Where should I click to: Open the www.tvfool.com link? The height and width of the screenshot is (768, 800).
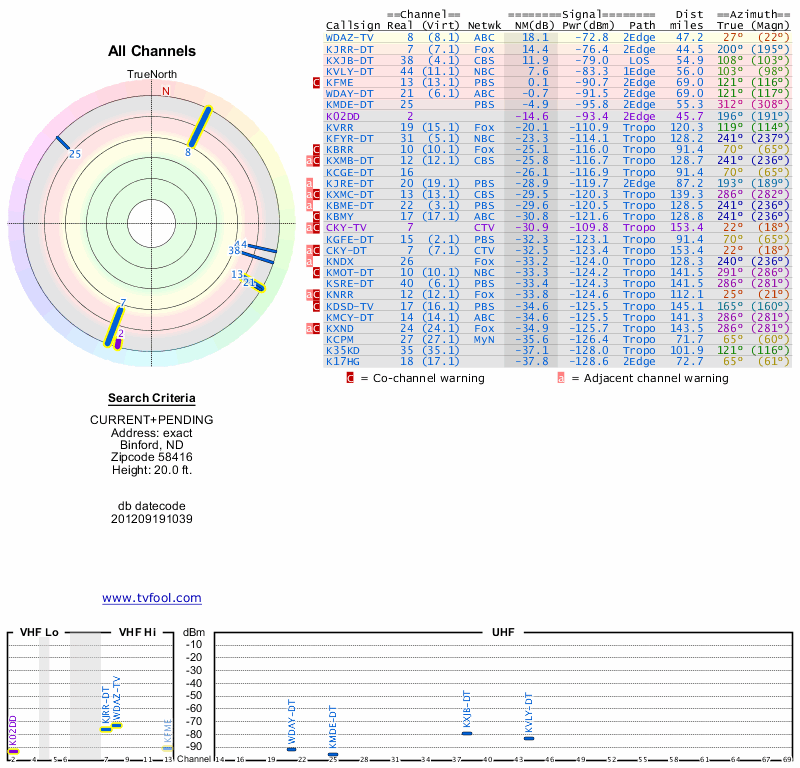tap(152, 598)
